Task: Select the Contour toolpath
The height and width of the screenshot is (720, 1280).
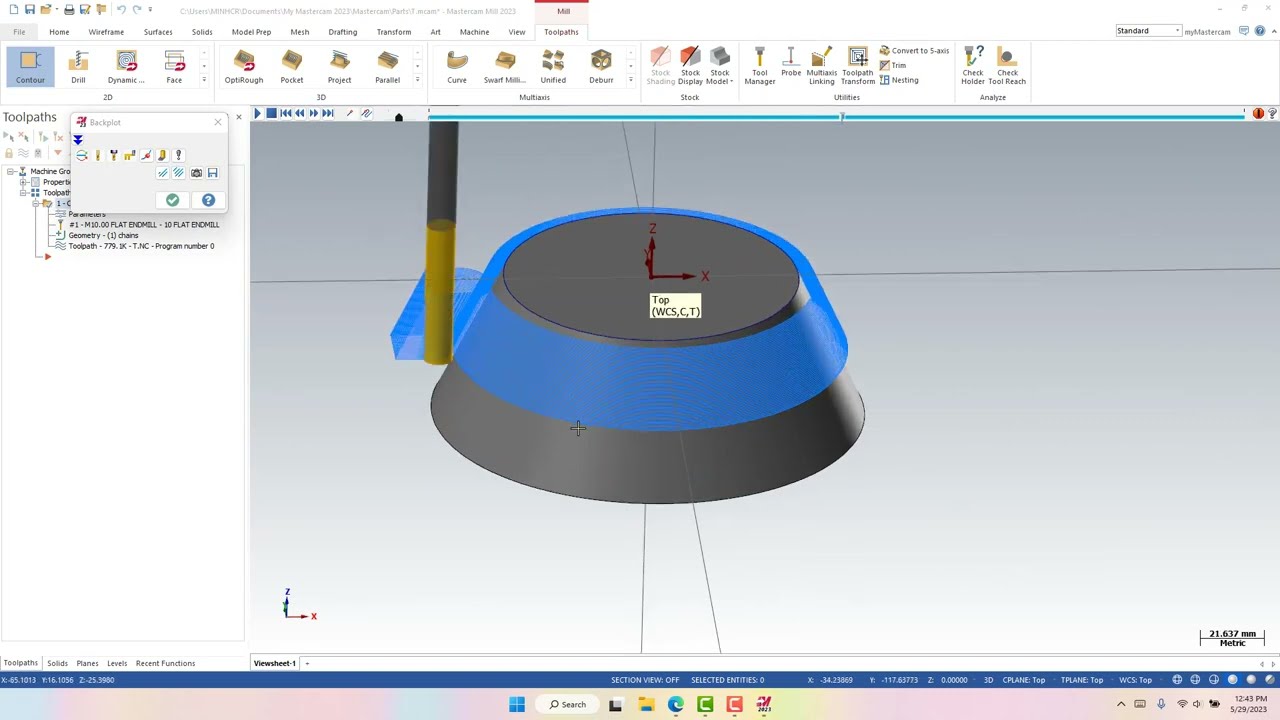Action: tap(30, 68)
